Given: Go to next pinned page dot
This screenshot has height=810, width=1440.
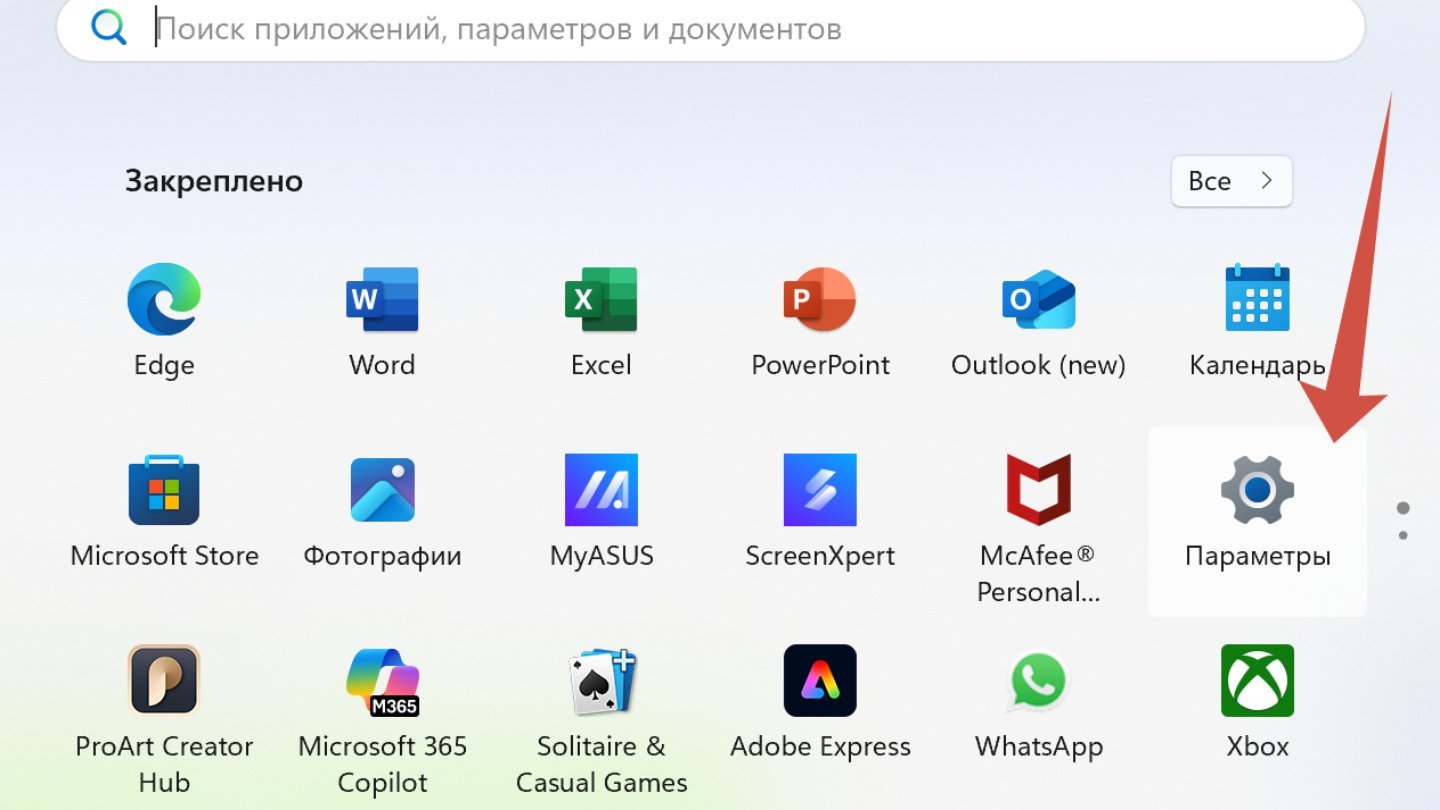Looking at the screenshot, I should tap(1403, 536).
